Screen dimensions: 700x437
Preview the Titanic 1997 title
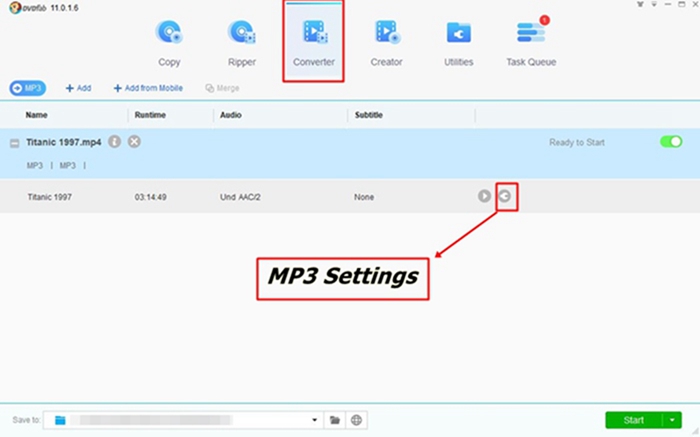(484, 197)
